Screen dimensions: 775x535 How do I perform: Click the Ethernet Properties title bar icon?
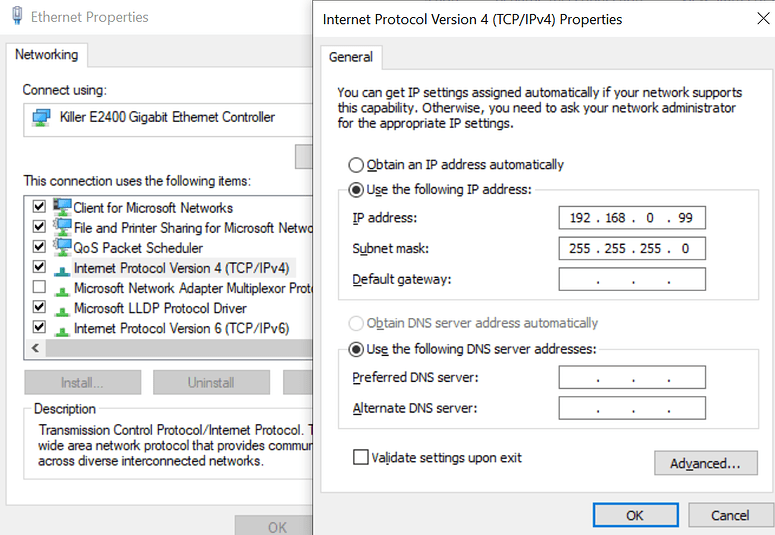point(17,17)
